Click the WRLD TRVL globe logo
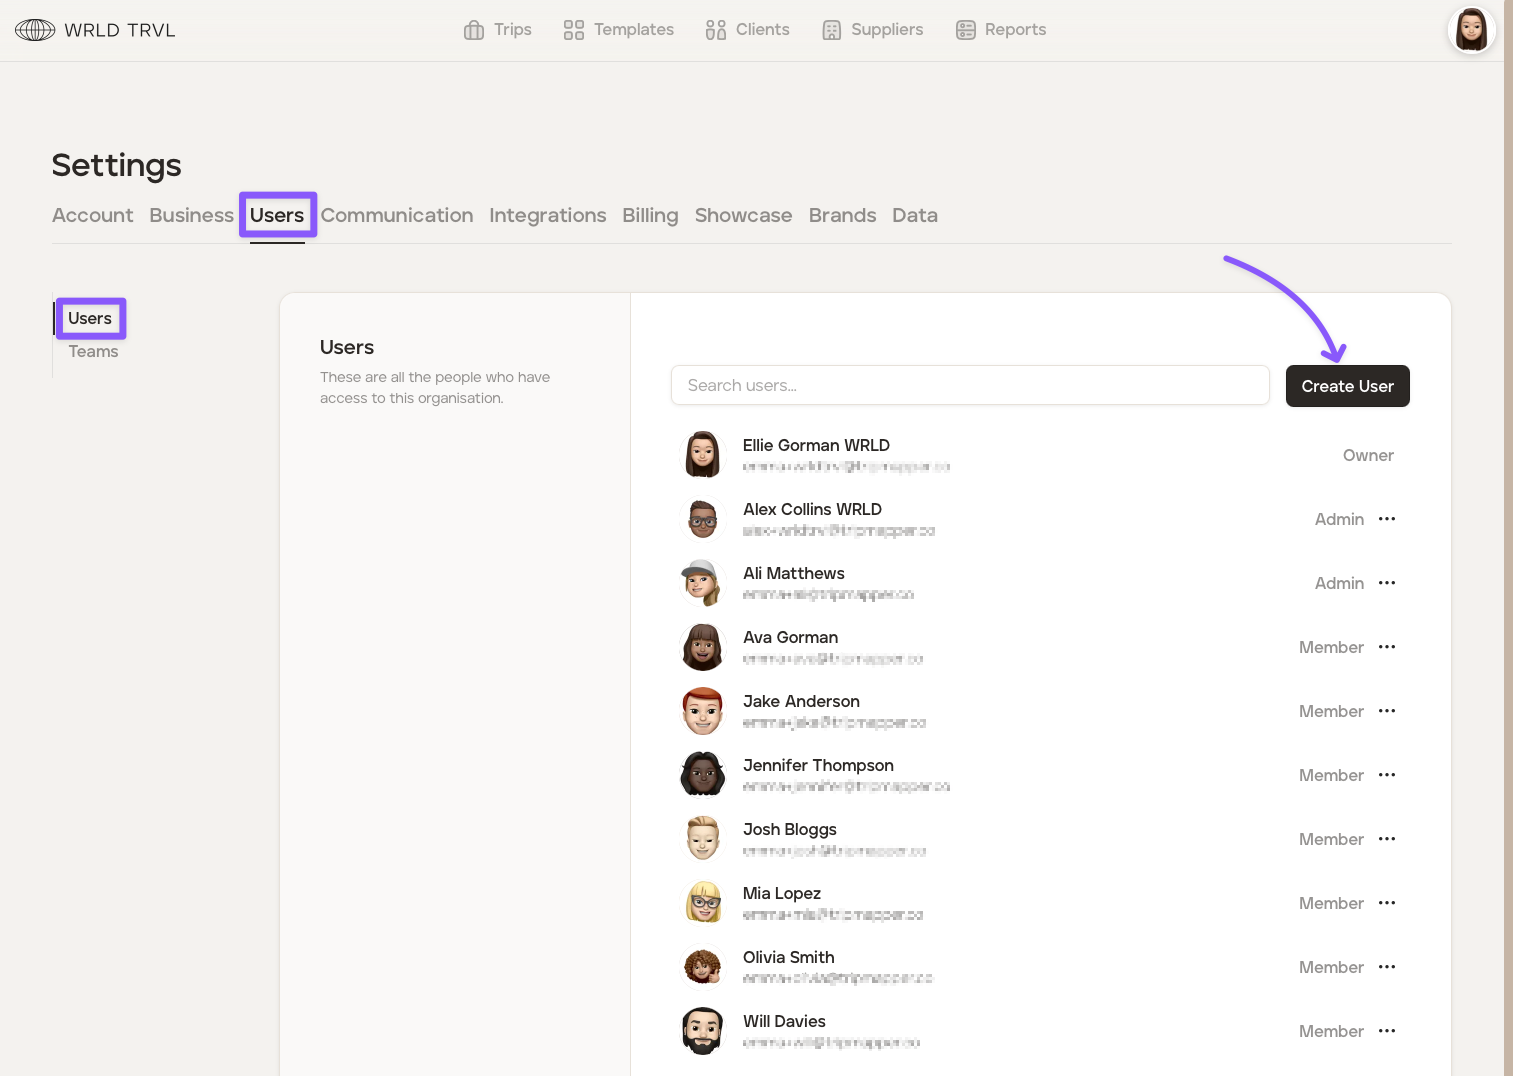1513x1076 pixels. pos(35,30)
